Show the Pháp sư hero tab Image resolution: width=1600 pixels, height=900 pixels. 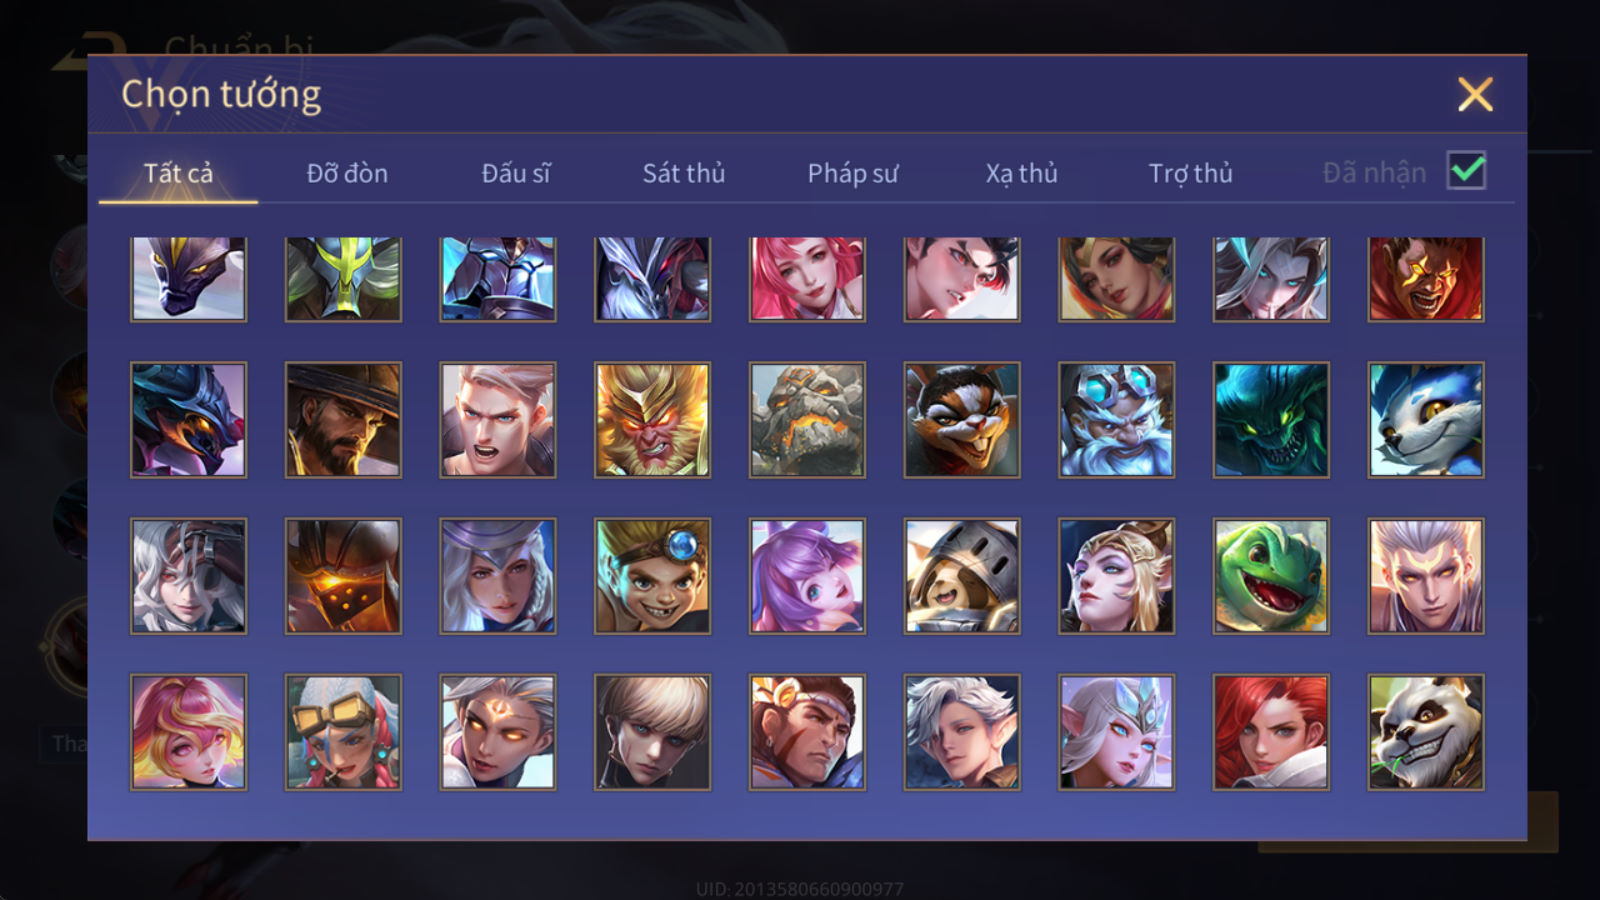click(x=853, y=173)
